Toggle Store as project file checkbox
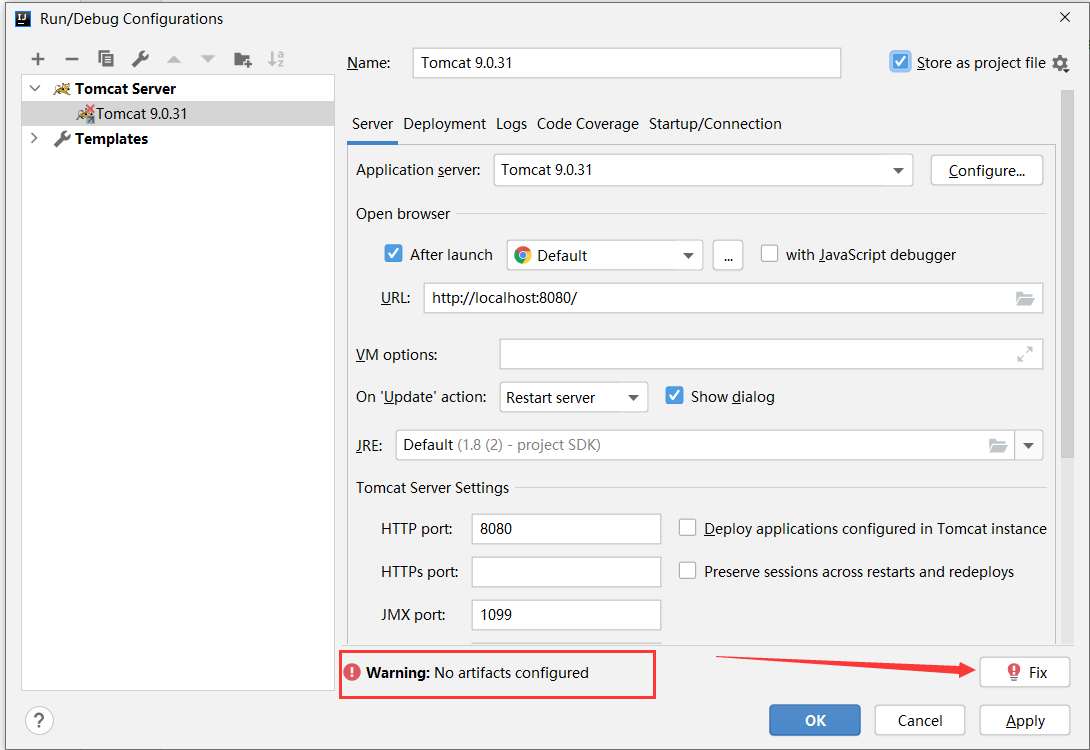Image resolution: width=1090 pixels, height=750 pixels. coord(900,62)
